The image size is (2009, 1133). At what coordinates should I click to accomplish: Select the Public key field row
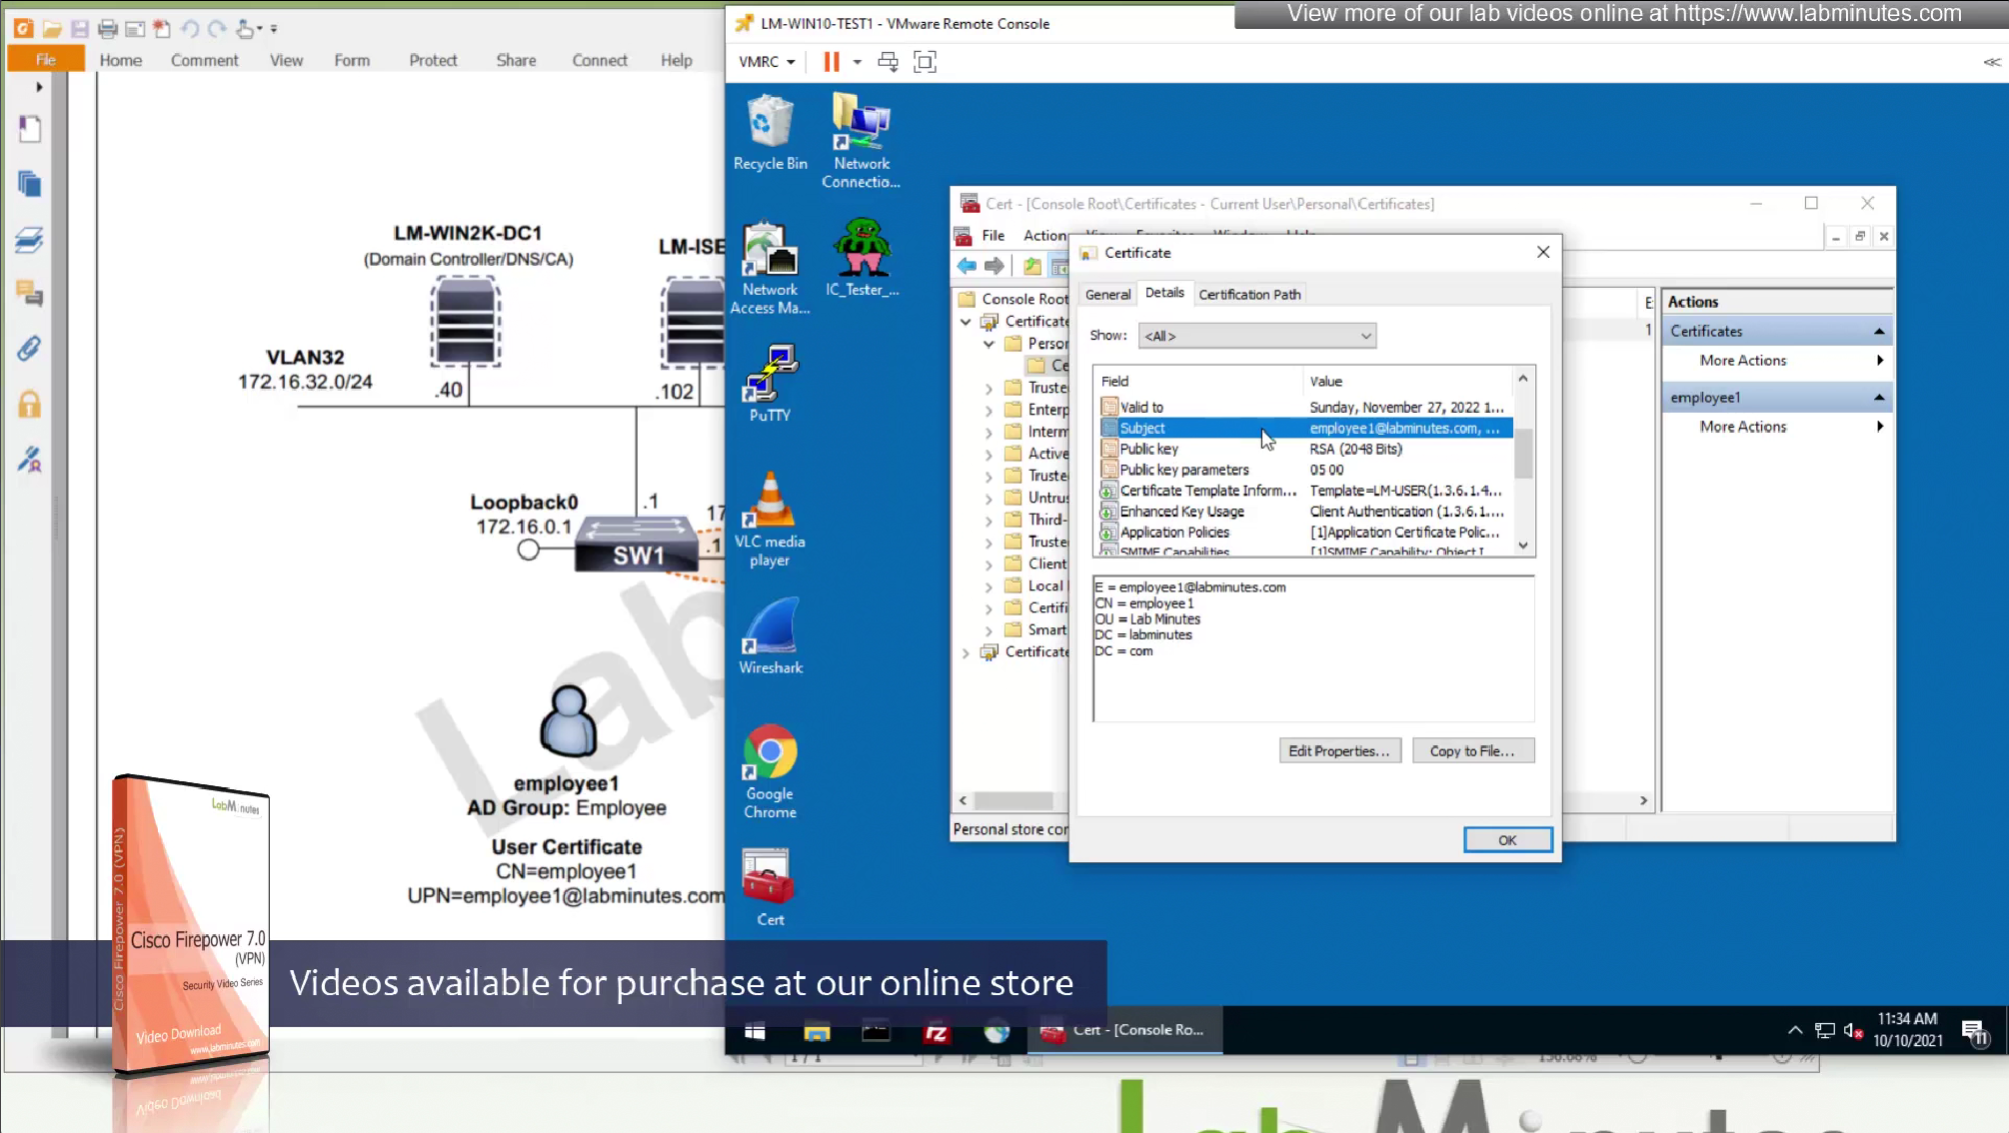(x=1149, y=449)
